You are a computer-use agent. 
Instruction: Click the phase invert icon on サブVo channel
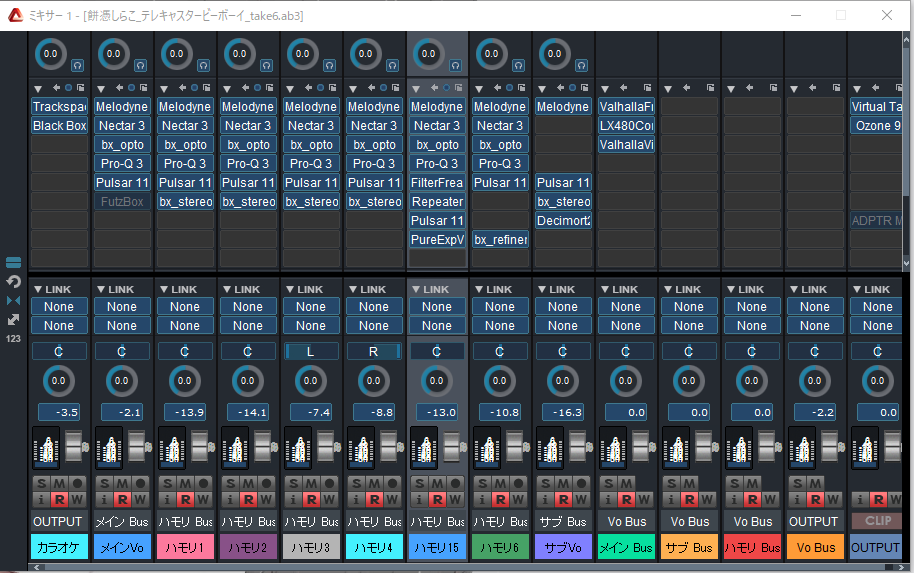coord(581,65)
